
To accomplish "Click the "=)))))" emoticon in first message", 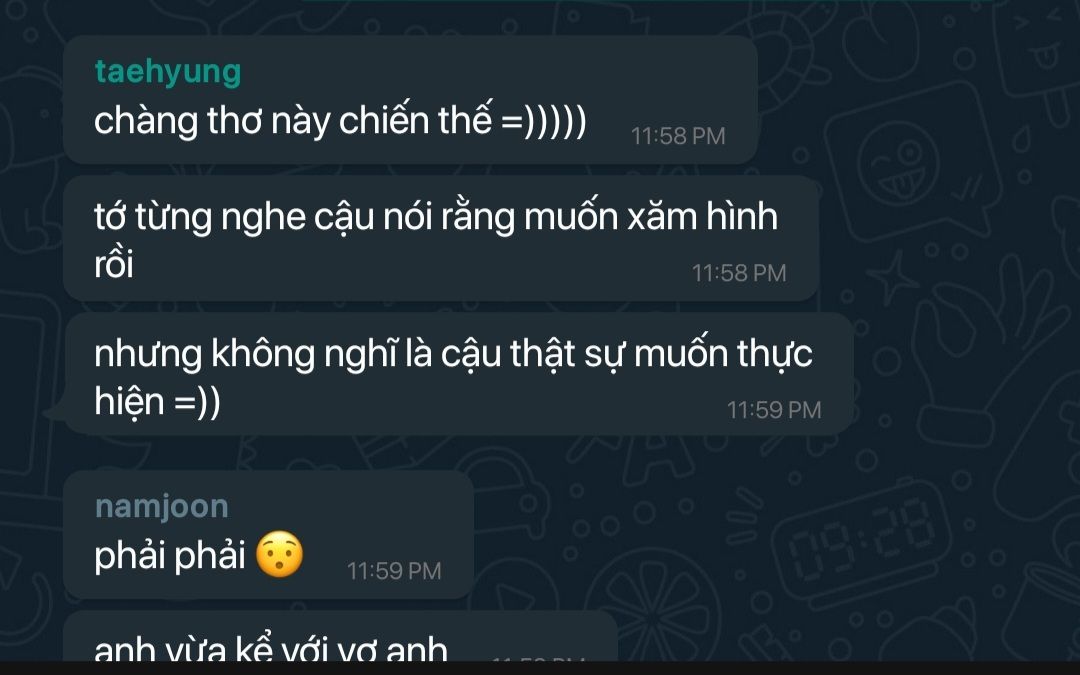I will (x=544, y=121).
